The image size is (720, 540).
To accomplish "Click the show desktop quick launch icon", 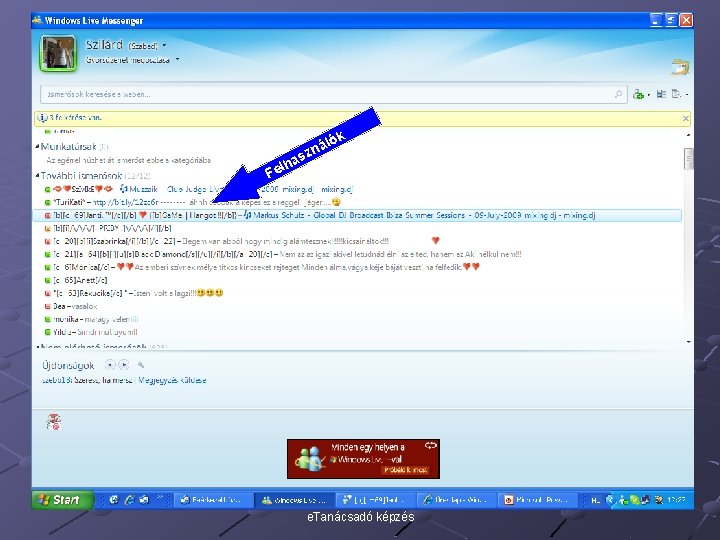I will point(144,500).
